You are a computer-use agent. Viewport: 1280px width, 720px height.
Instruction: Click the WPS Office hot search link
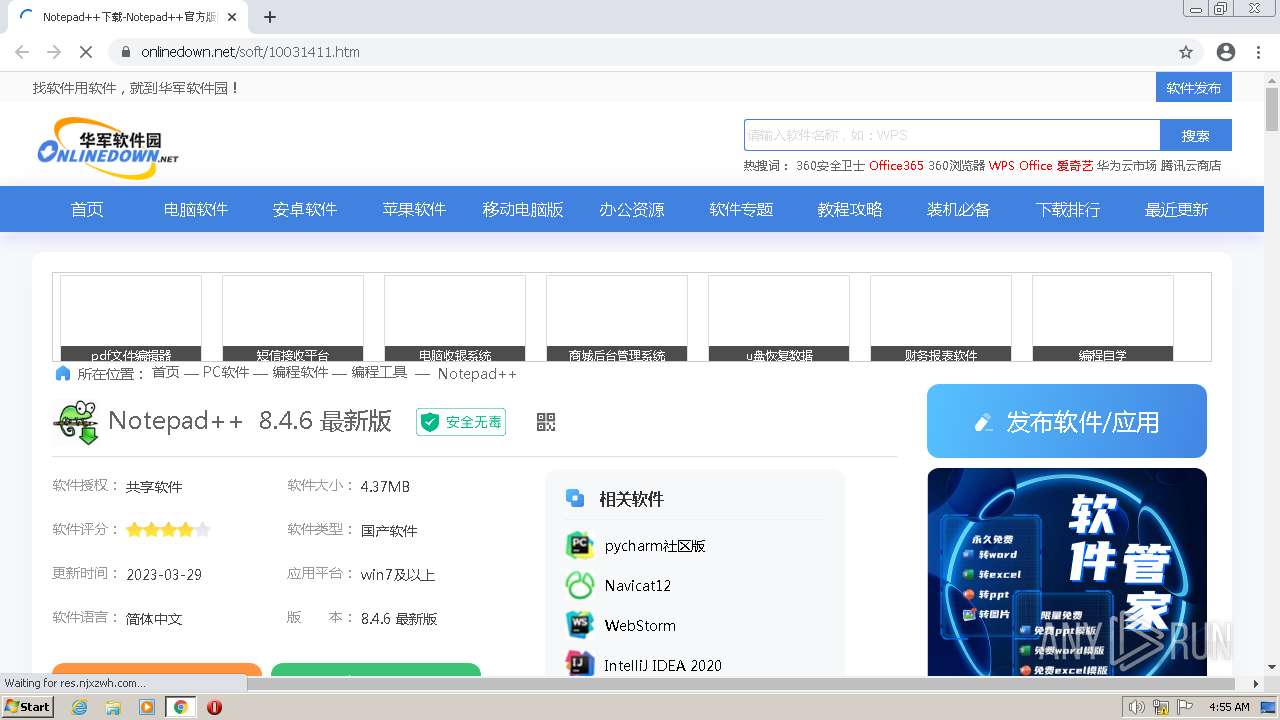1020,165
